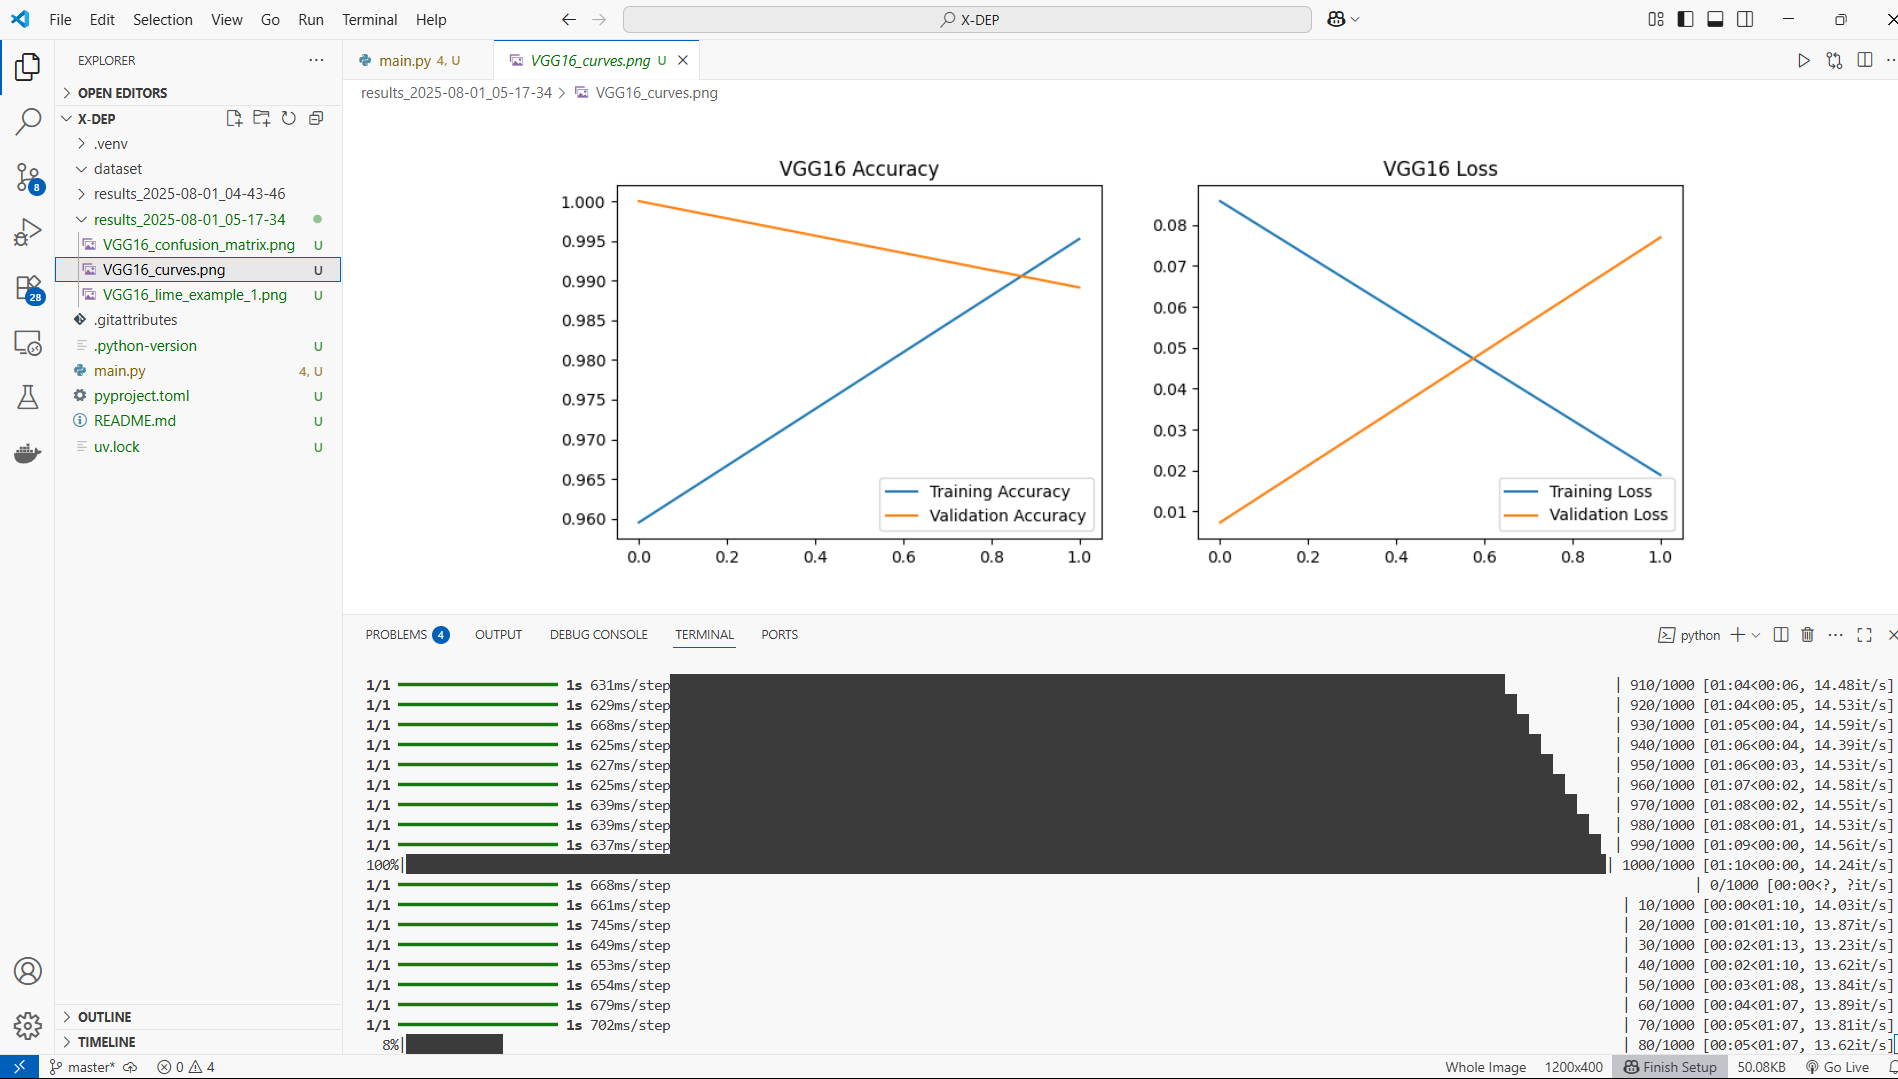Open Explorer views and more actions menu
Screen dimensions: 1898x1079
[x=316, y=60]
